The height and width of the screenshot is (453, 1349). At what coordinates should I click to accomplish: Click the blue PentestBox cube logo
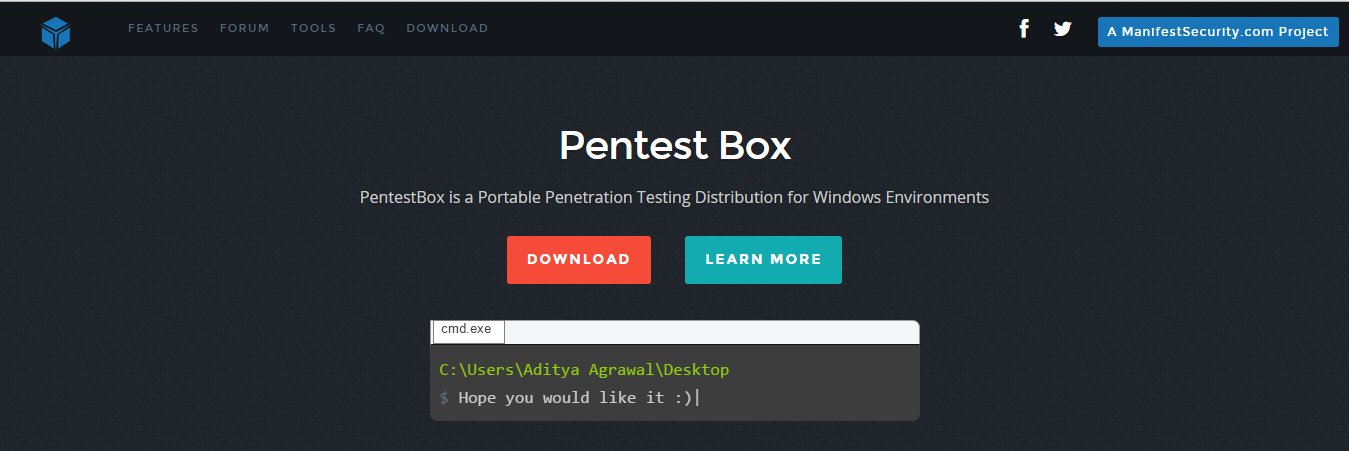click(x=56, y=32)
